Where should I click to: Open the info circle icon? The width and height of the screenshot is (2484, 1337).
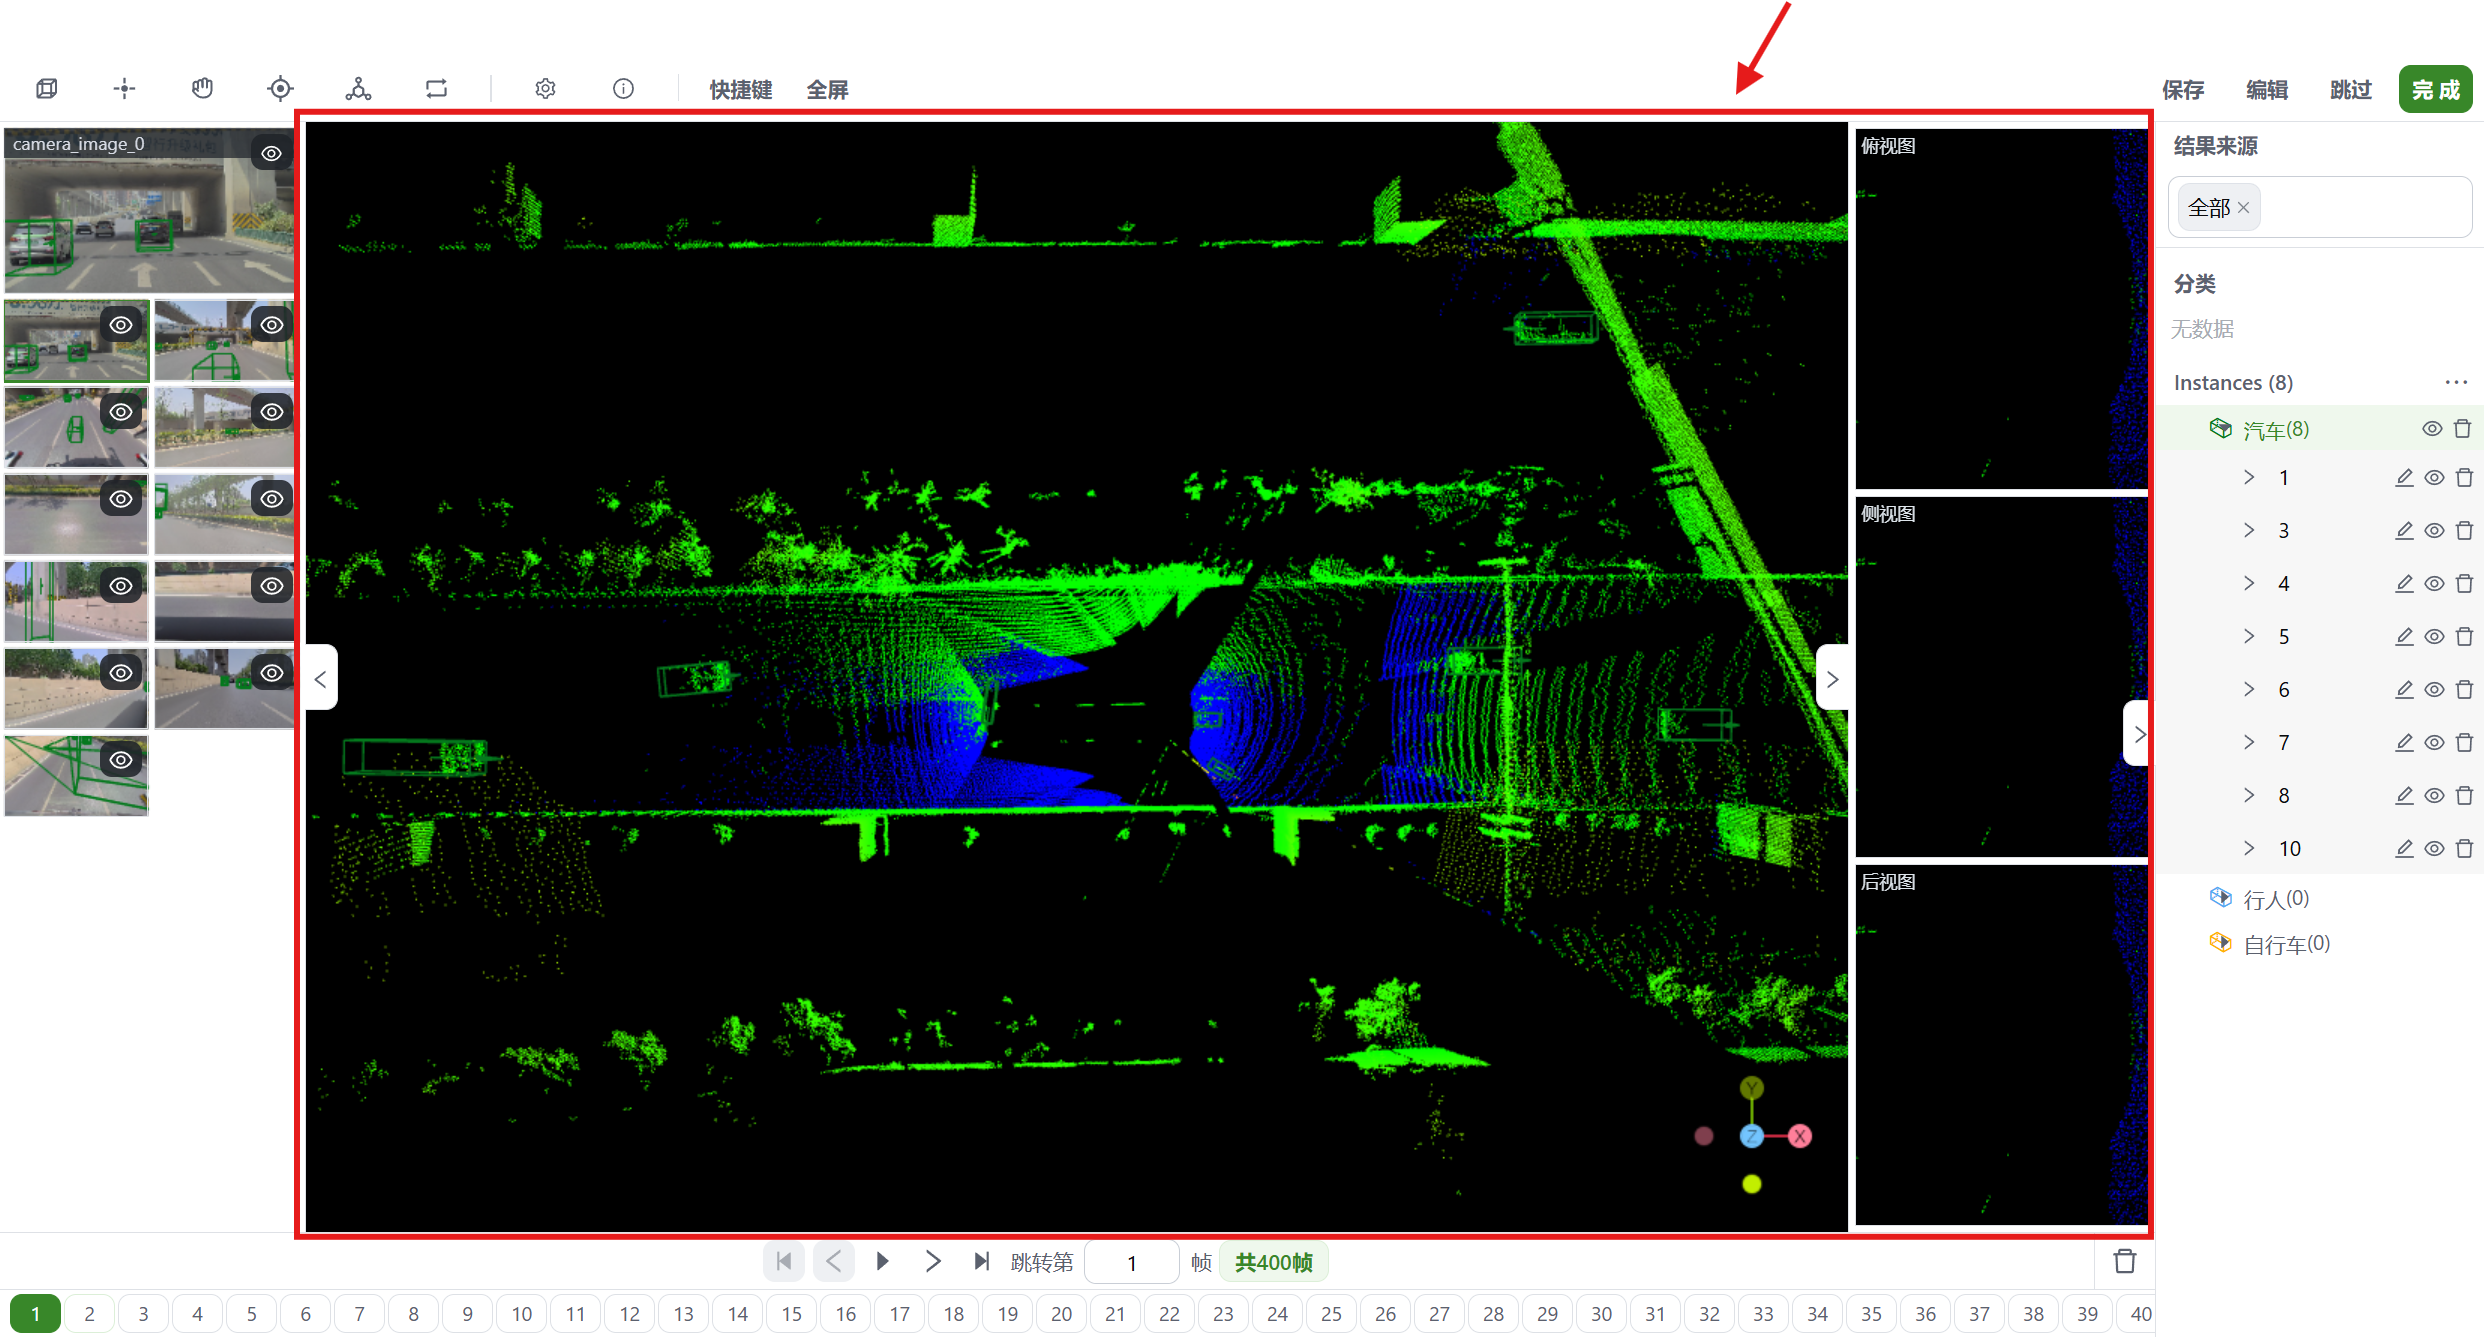tap(623, 89)
